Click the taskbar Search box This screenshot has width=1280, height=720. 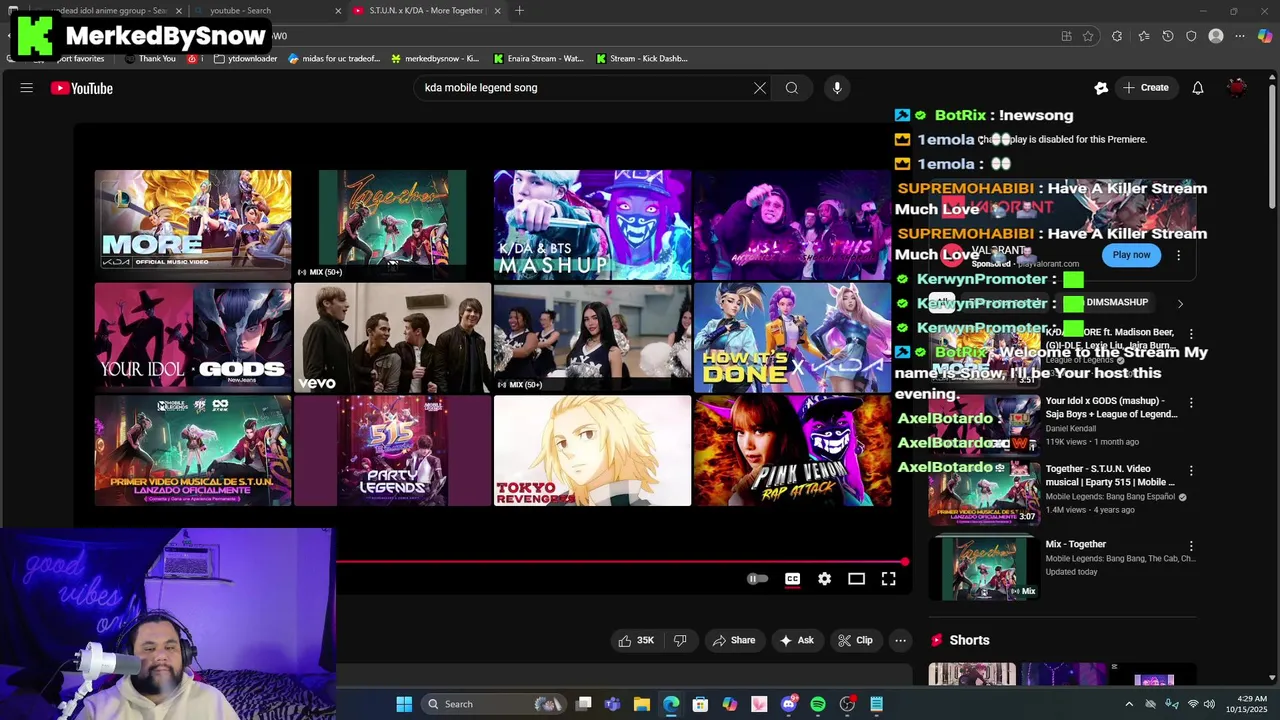coord(494,704)
